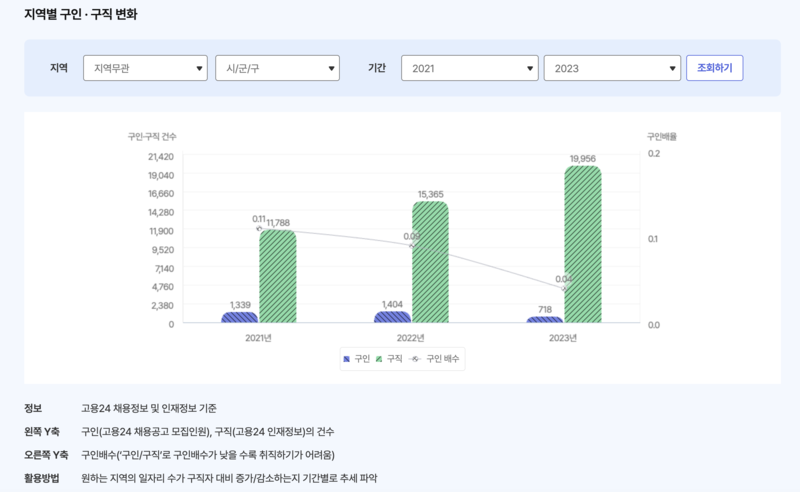800x492 pixels.
Task: Open the 시/군/구 district dropdown
Action: 278,68
